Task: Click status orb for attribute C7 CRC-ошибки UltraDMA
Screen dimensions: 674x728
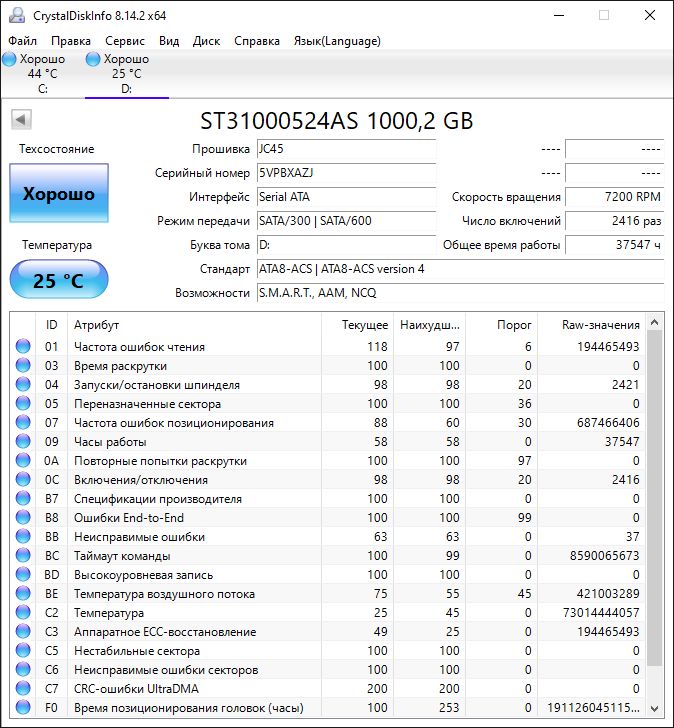Action: (23, 689)
